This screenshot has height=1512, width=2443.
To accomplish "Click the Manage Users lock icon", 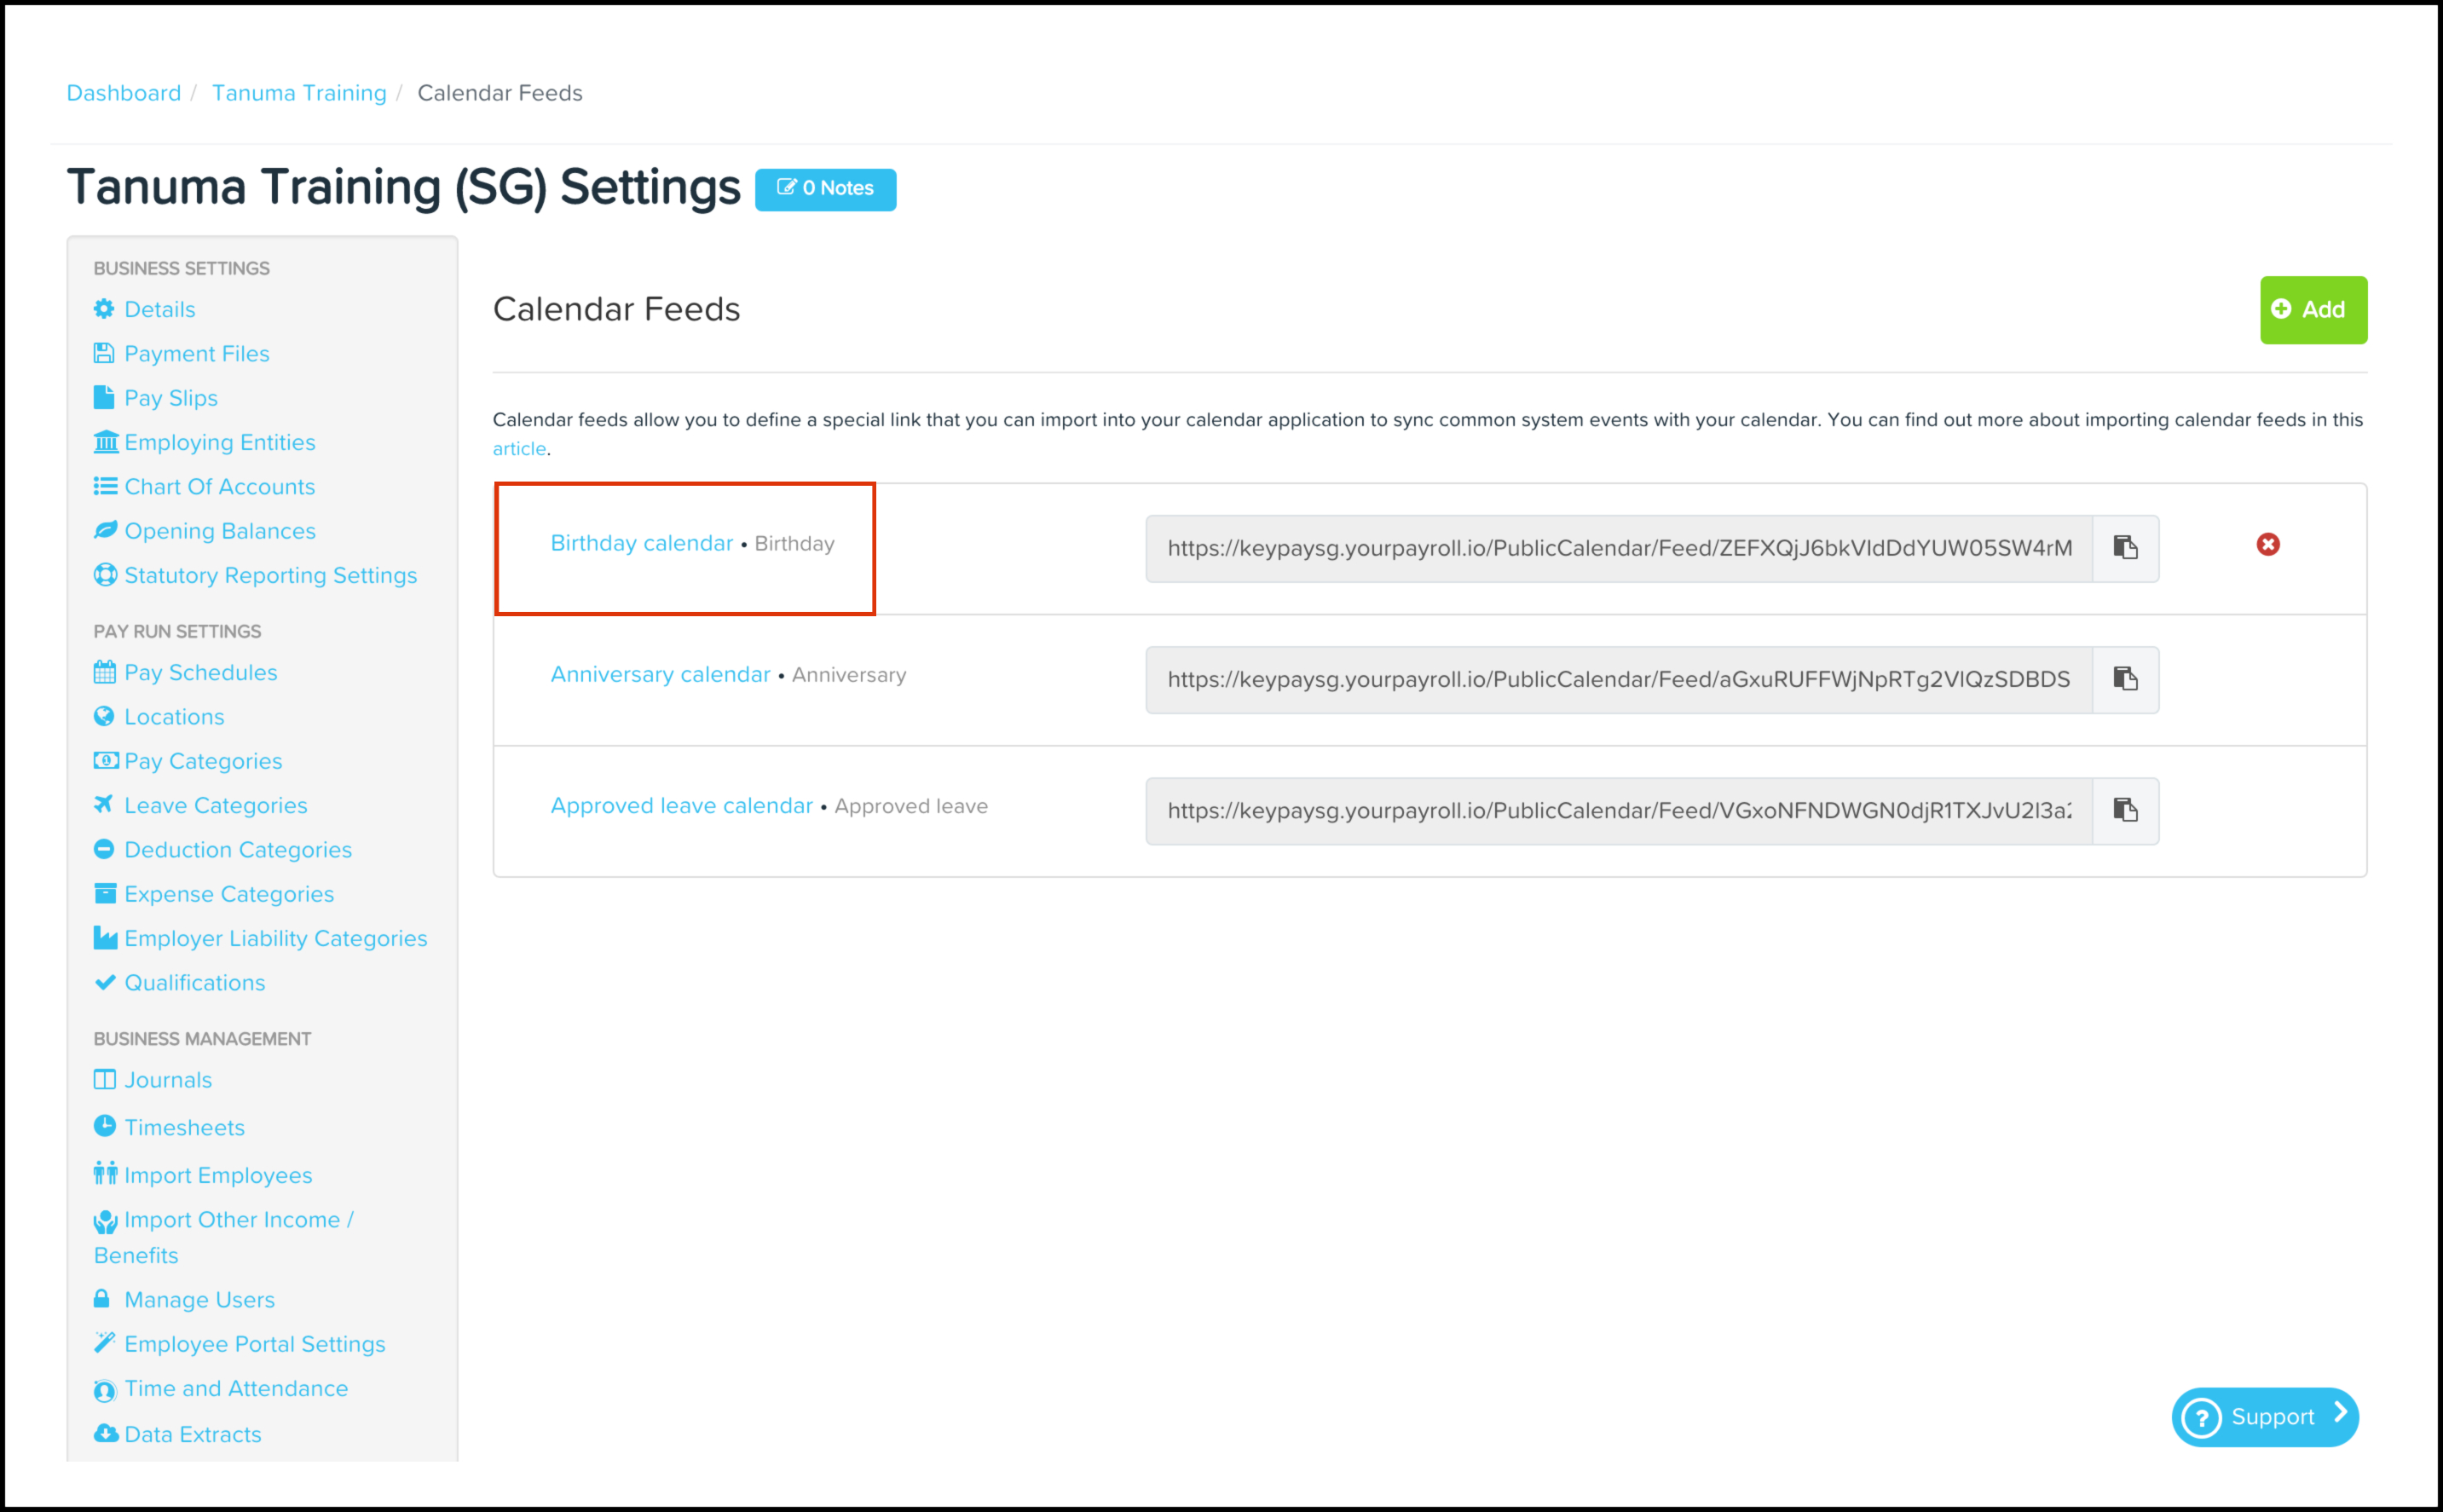I will tap(102, 1298).
